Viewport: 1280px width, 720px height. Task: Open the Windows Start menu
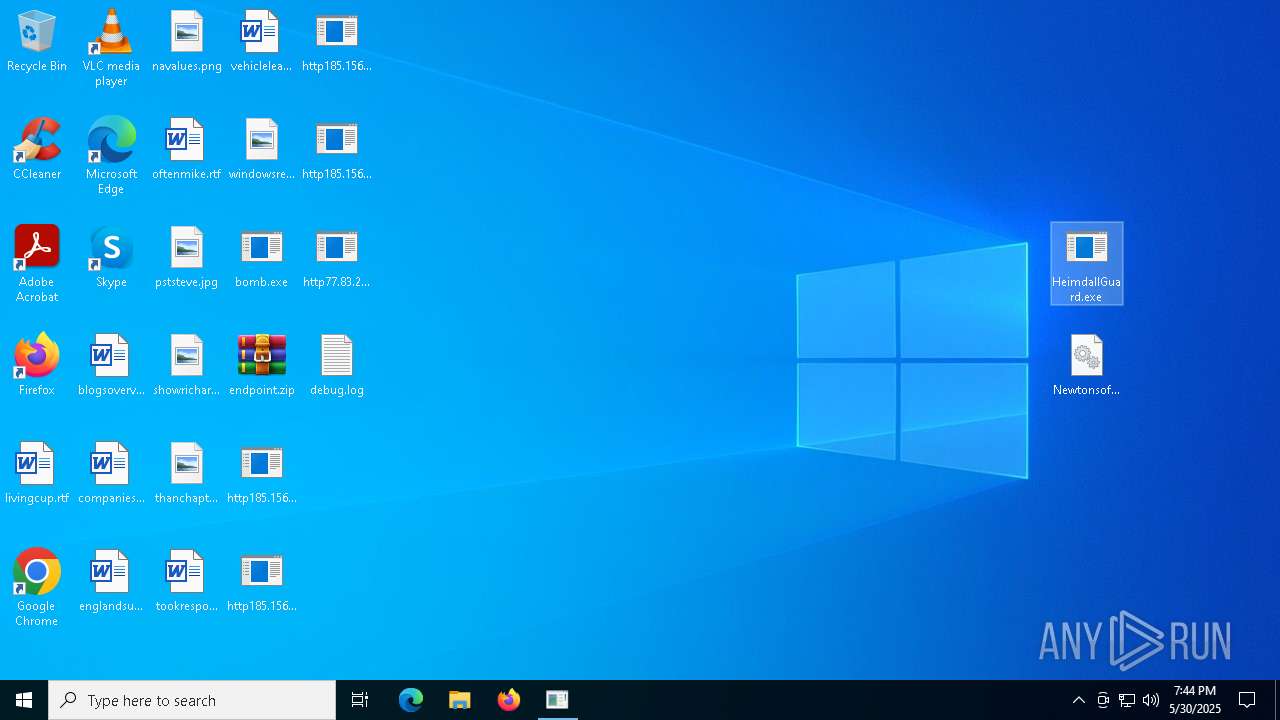(24, 700)
